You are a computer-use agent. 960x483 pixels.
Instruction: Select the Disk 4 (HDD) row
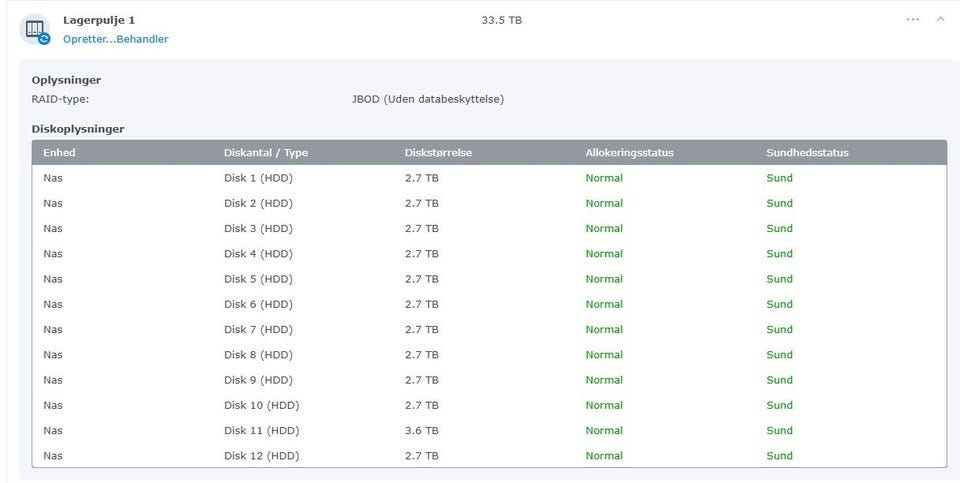coord(258,254)
